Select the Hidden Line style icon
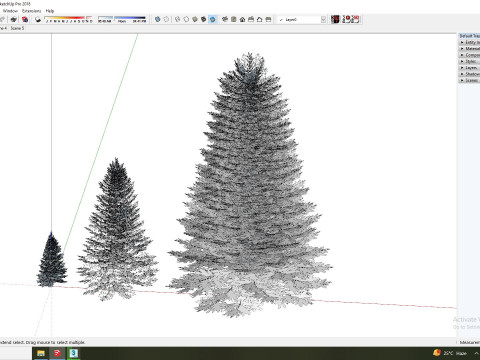This screenshot has width=480, height=360. point(186,20)
